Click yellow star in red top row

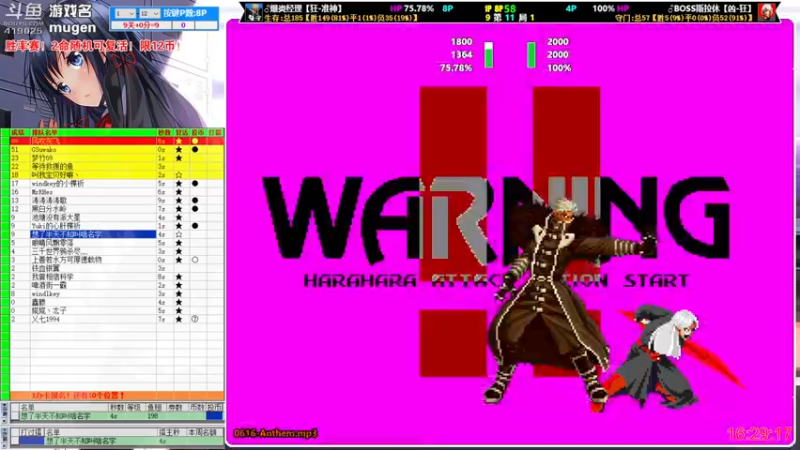[179, 141]
